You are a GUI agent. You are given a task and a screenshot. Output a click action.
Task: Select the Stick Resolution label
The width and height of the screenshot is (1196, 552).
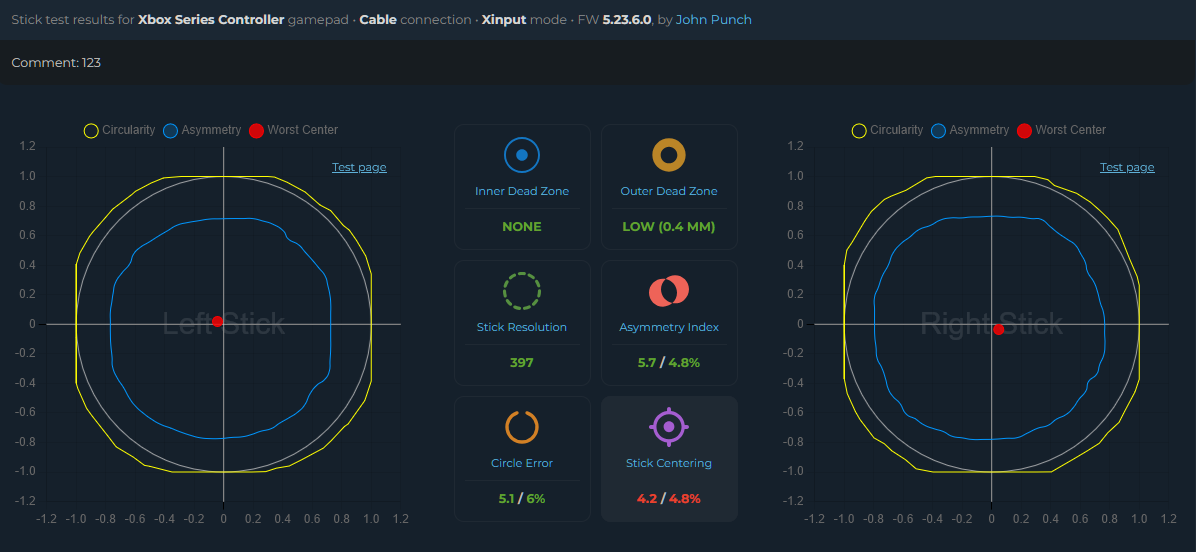tap(522, 327)
